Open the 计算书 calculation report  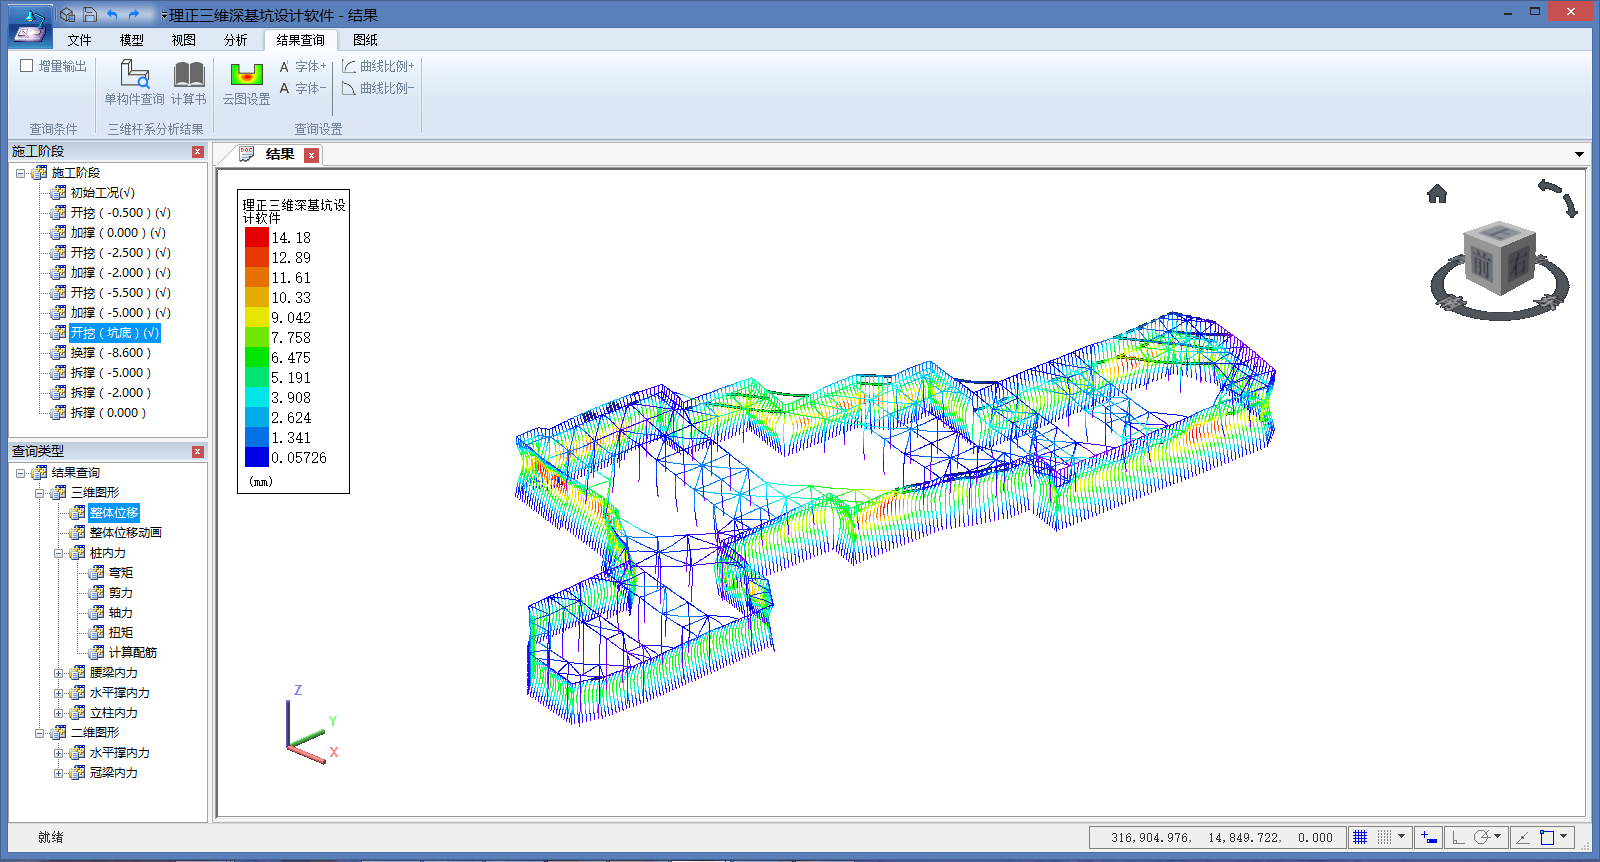click(x=188, y=82)
